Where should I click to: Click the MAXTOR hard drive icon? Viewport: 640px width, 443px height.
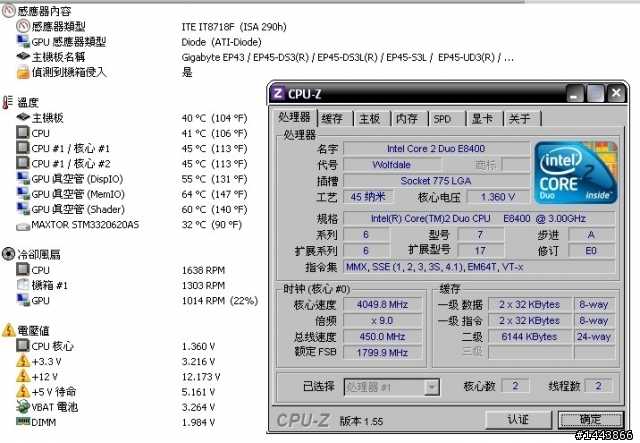pyautogui.click(x=23, y=226)
